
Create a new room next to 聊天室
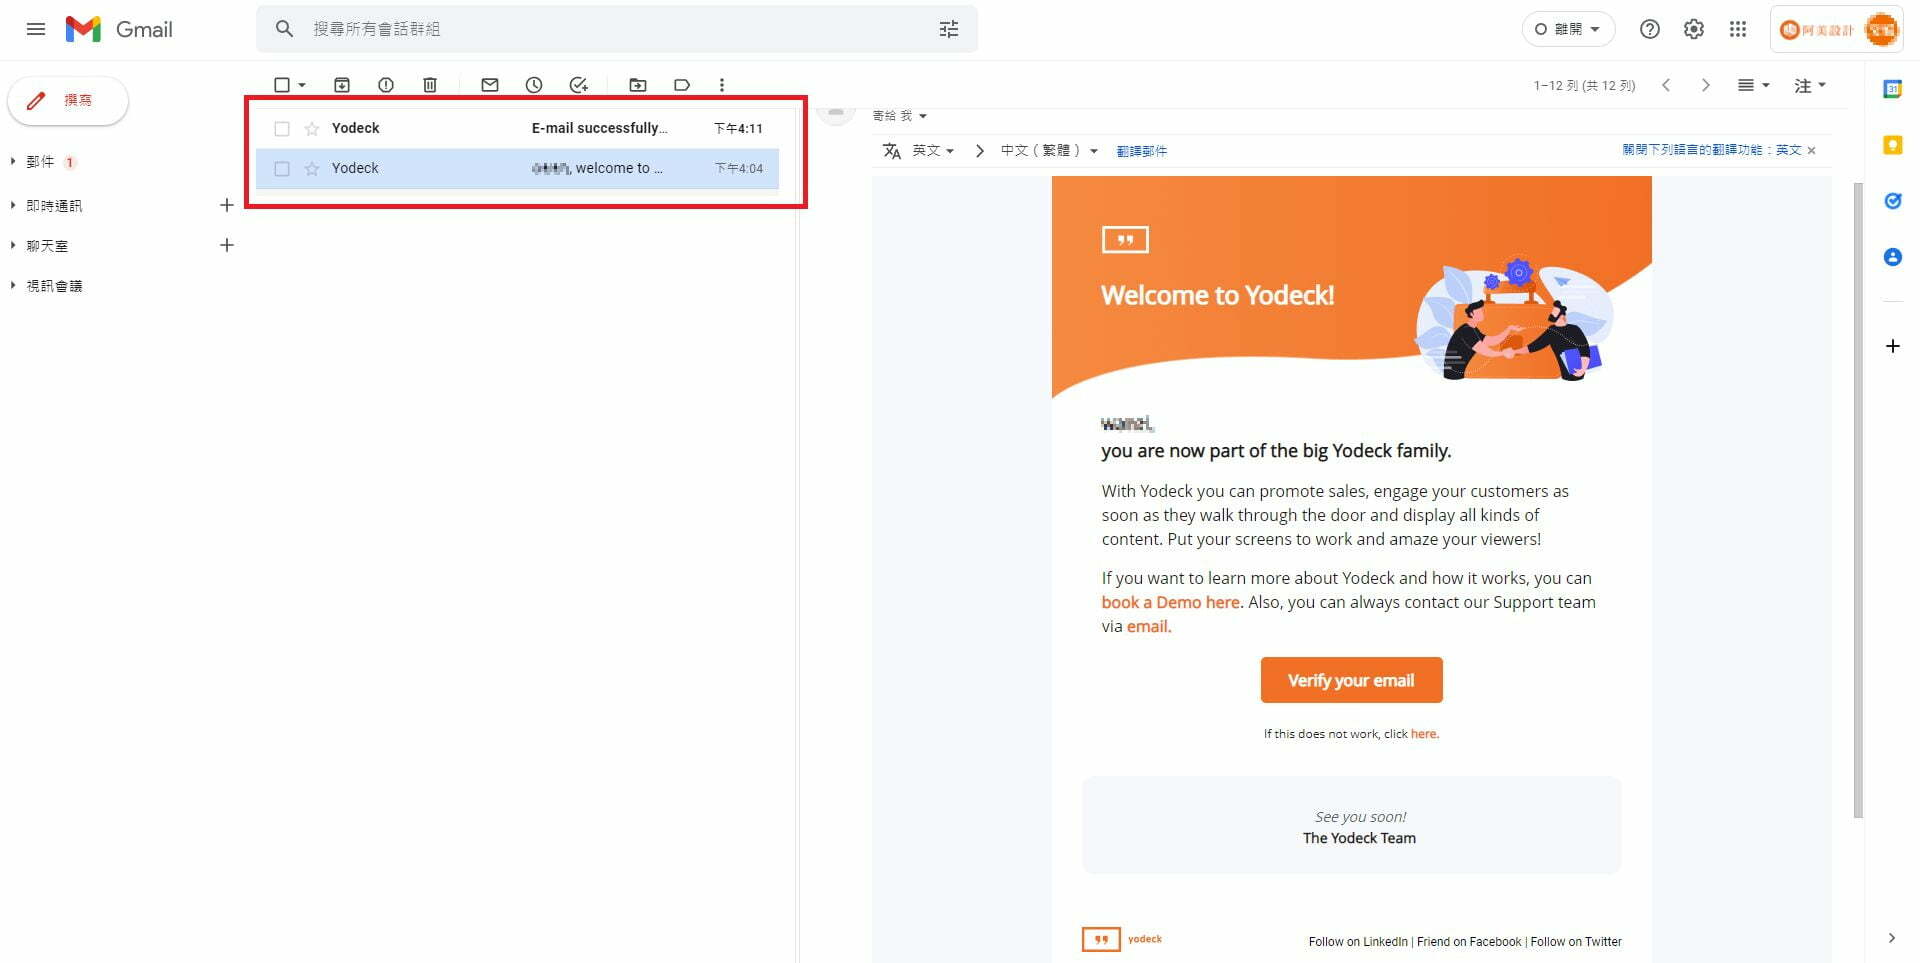(227, 245)
